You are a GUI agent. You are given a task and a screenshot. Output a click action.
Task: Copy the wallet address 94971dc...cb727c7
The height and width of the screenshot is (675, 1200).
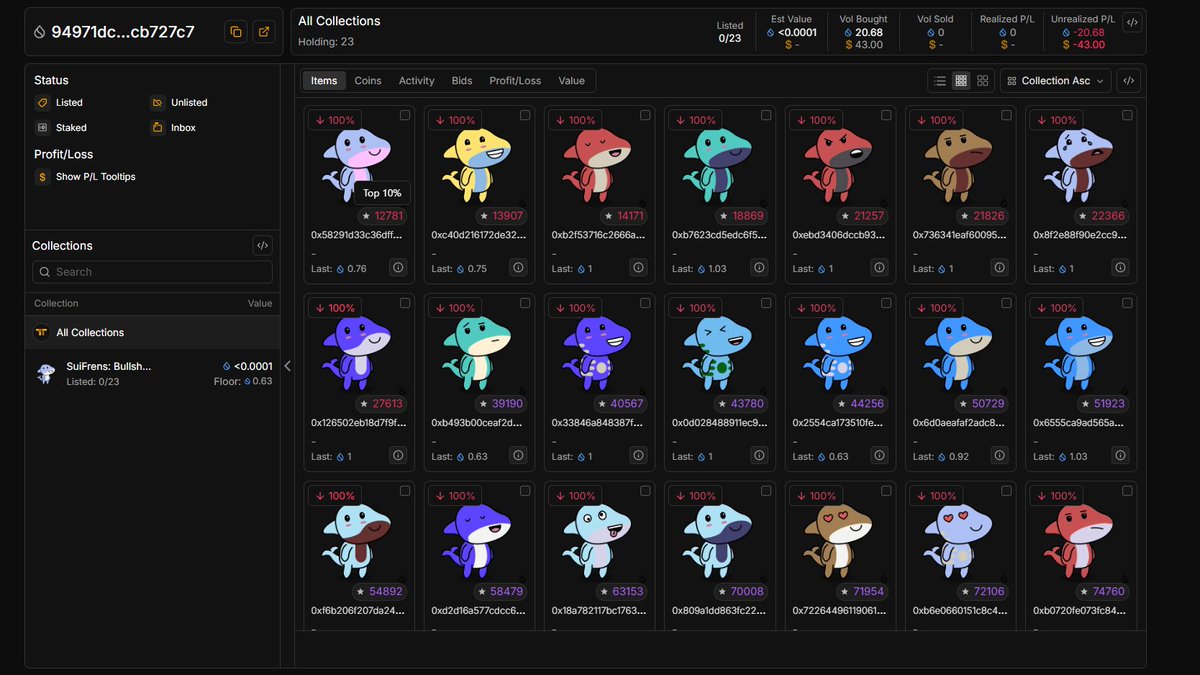(x=236, y=32)
